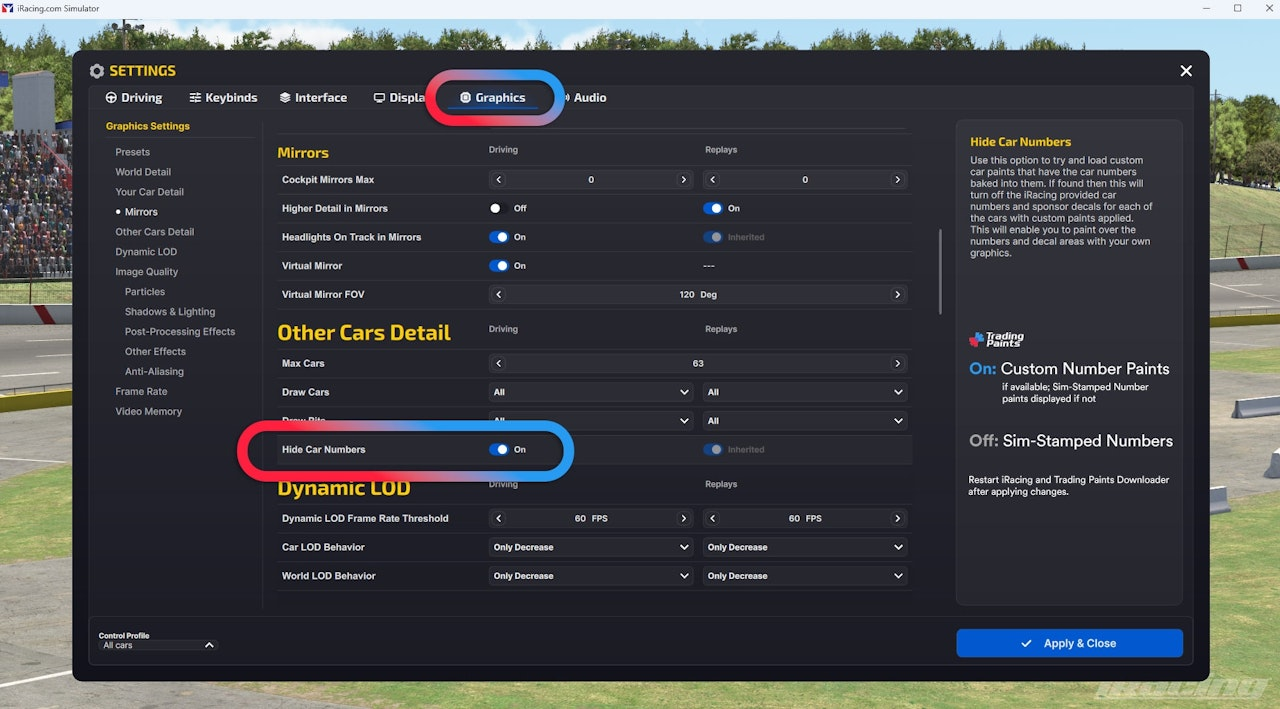Lower replays Dynamic LOD Frame Rate Threshold
The height and width of the screenshot is (709, 1280).
pos(712,519)
